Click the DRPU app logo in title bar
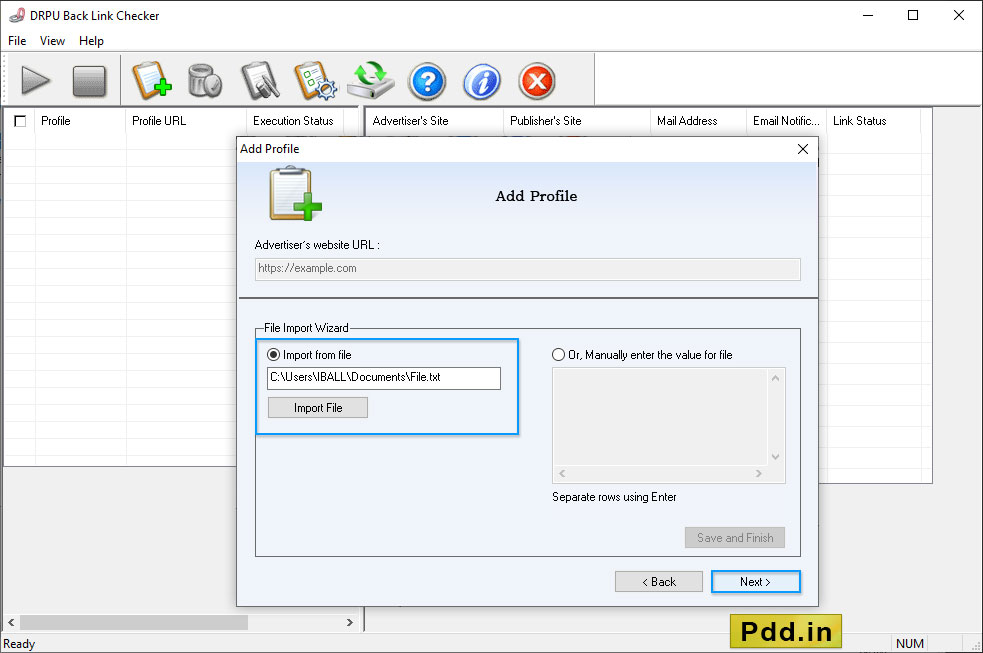The width and height of the screenshot is (983, 653). (17, 15)
